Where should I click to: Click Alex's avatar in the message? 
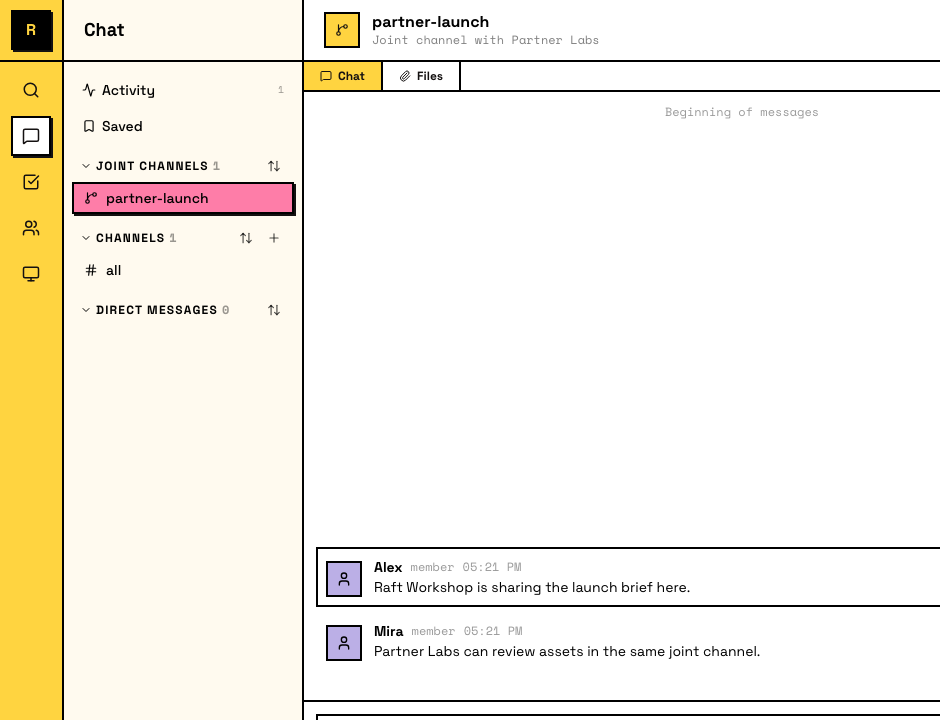click(344, 579)
